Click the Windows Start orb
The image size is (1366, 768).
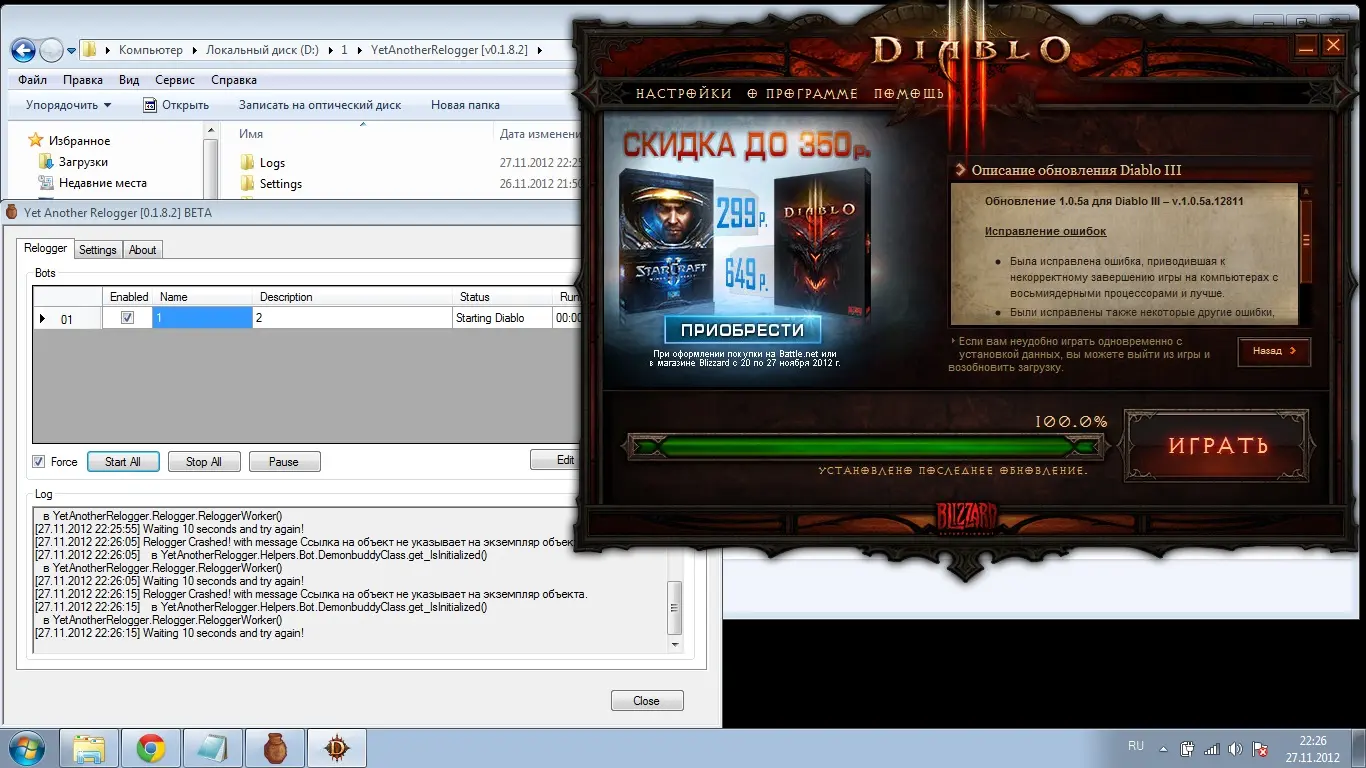point(24,748)
